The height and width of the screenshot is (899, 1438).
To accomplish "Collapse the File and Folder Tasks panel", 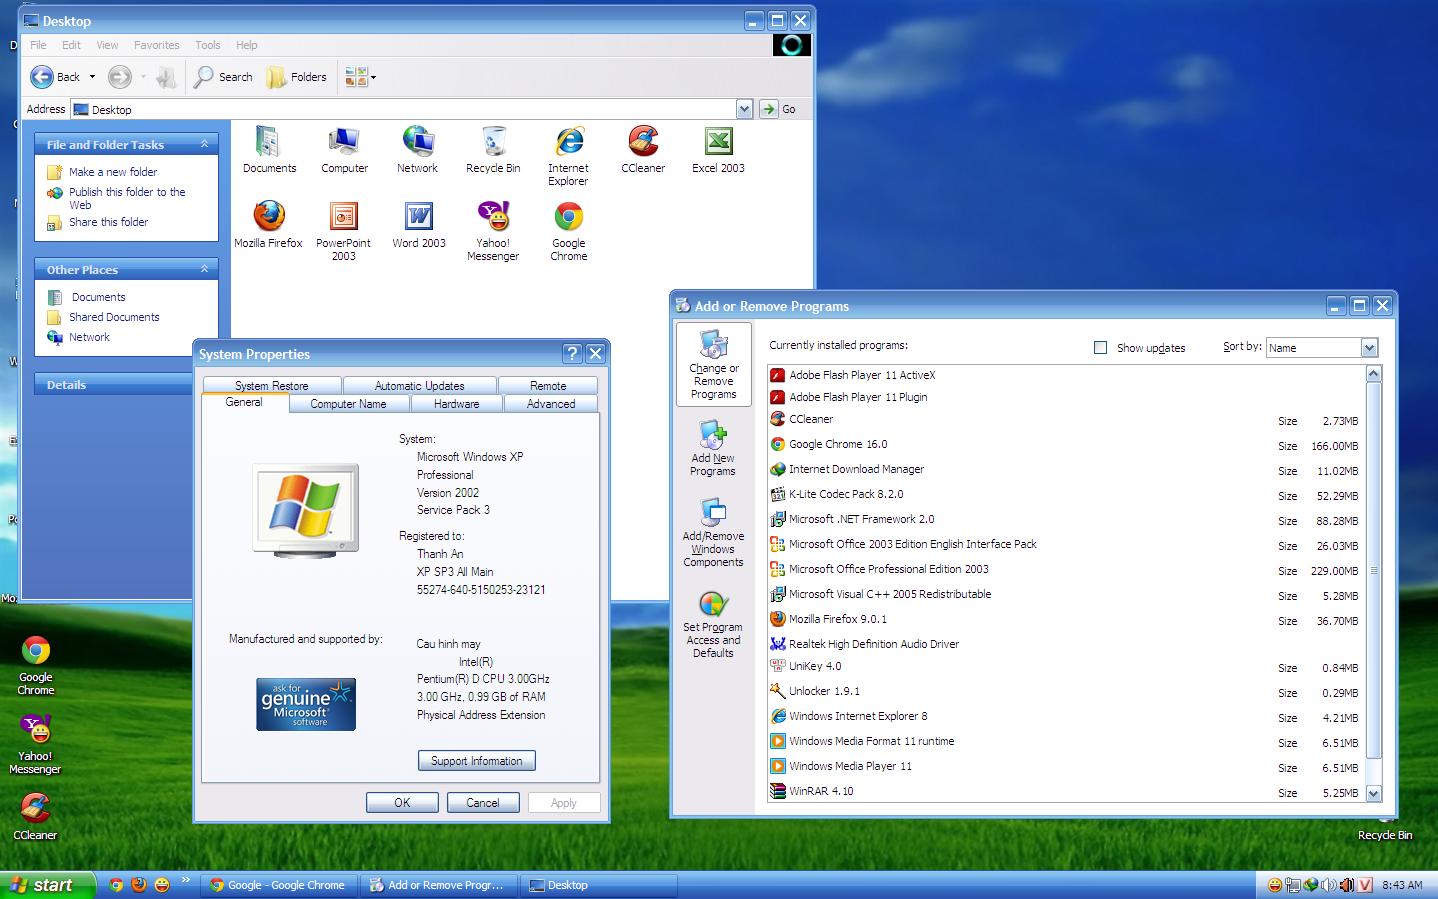I will [204, 144].
